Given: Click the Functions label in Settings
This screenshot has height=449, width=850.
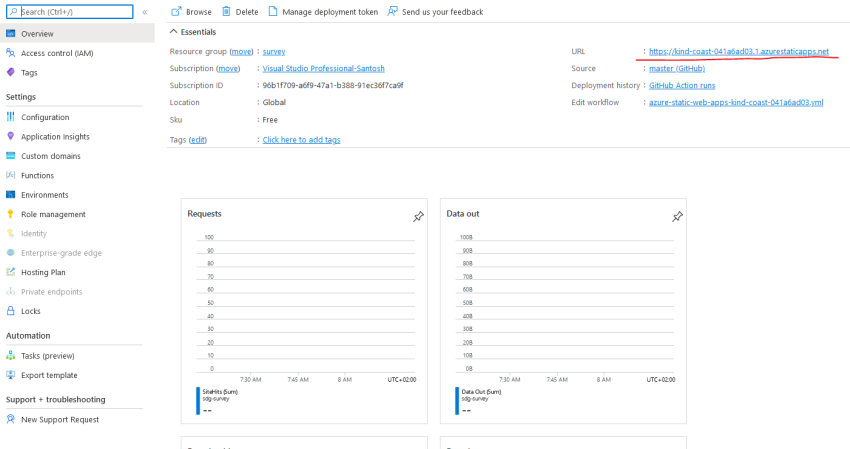Looking at the screenshot, I should (x=37, y=175).
